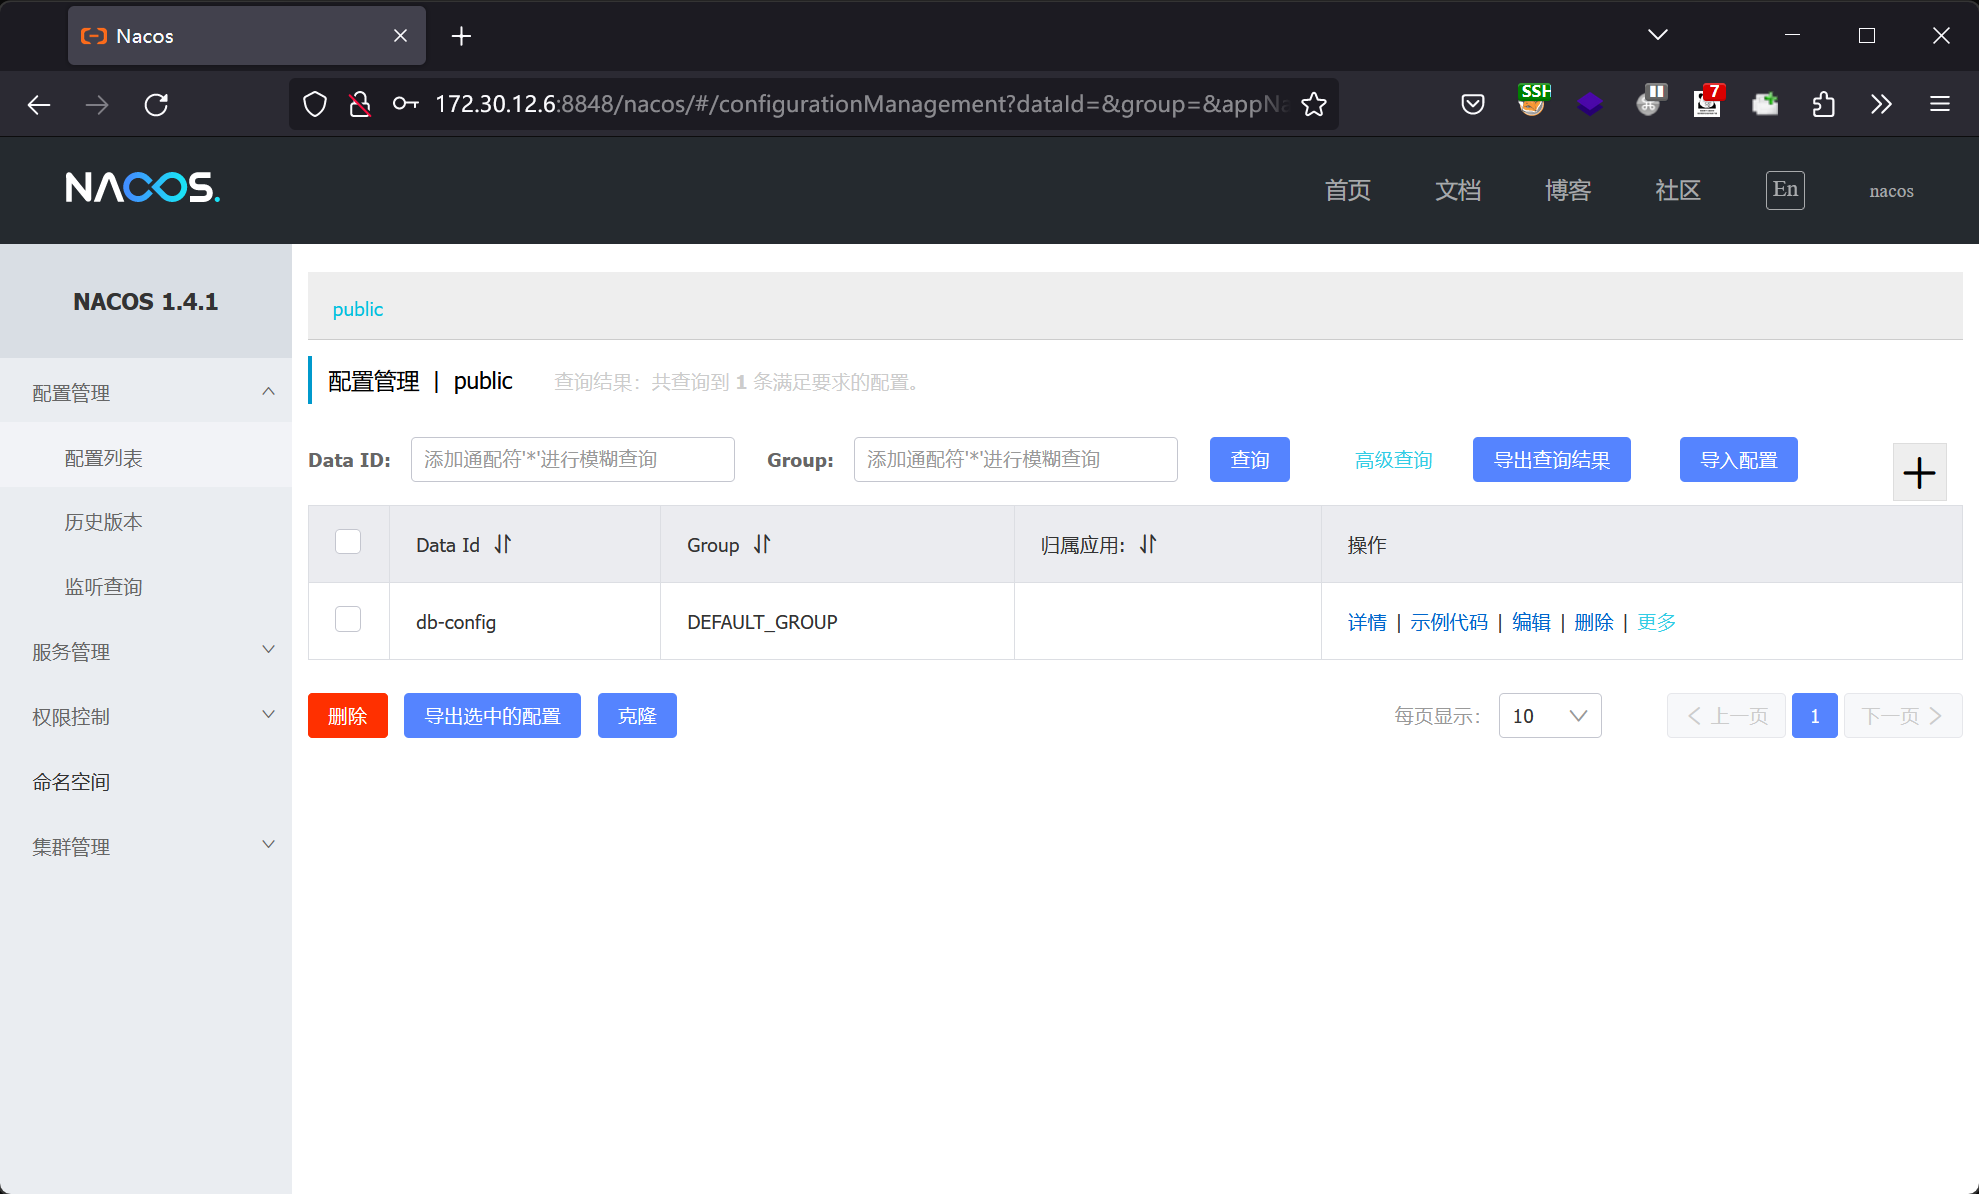
Task: Click the browser reload icon
Action: point(156,104)
